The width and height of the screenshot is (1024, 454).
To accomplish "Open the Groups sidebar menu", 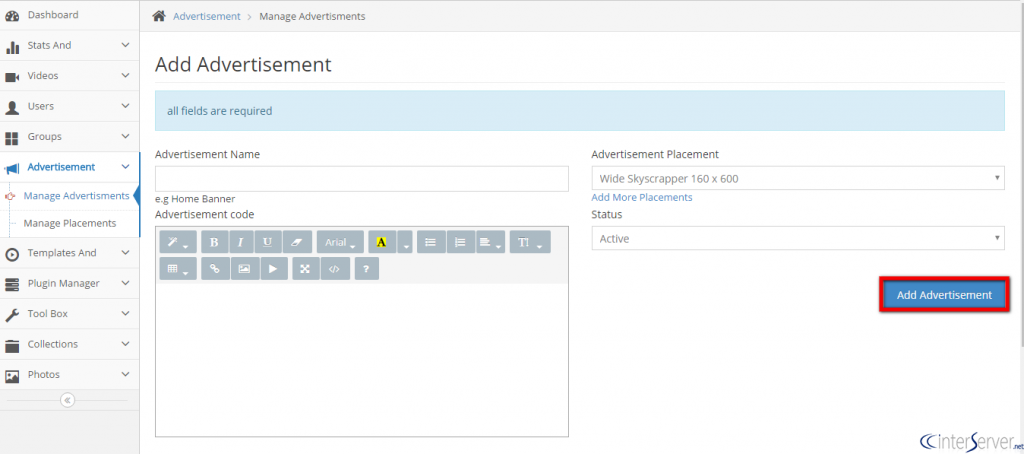I will click(x=70, y=137).
